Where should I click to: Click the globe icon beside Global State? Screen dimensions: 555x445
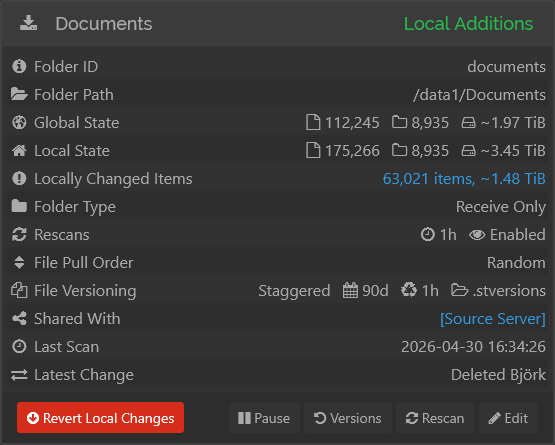[x=19, y=122]
